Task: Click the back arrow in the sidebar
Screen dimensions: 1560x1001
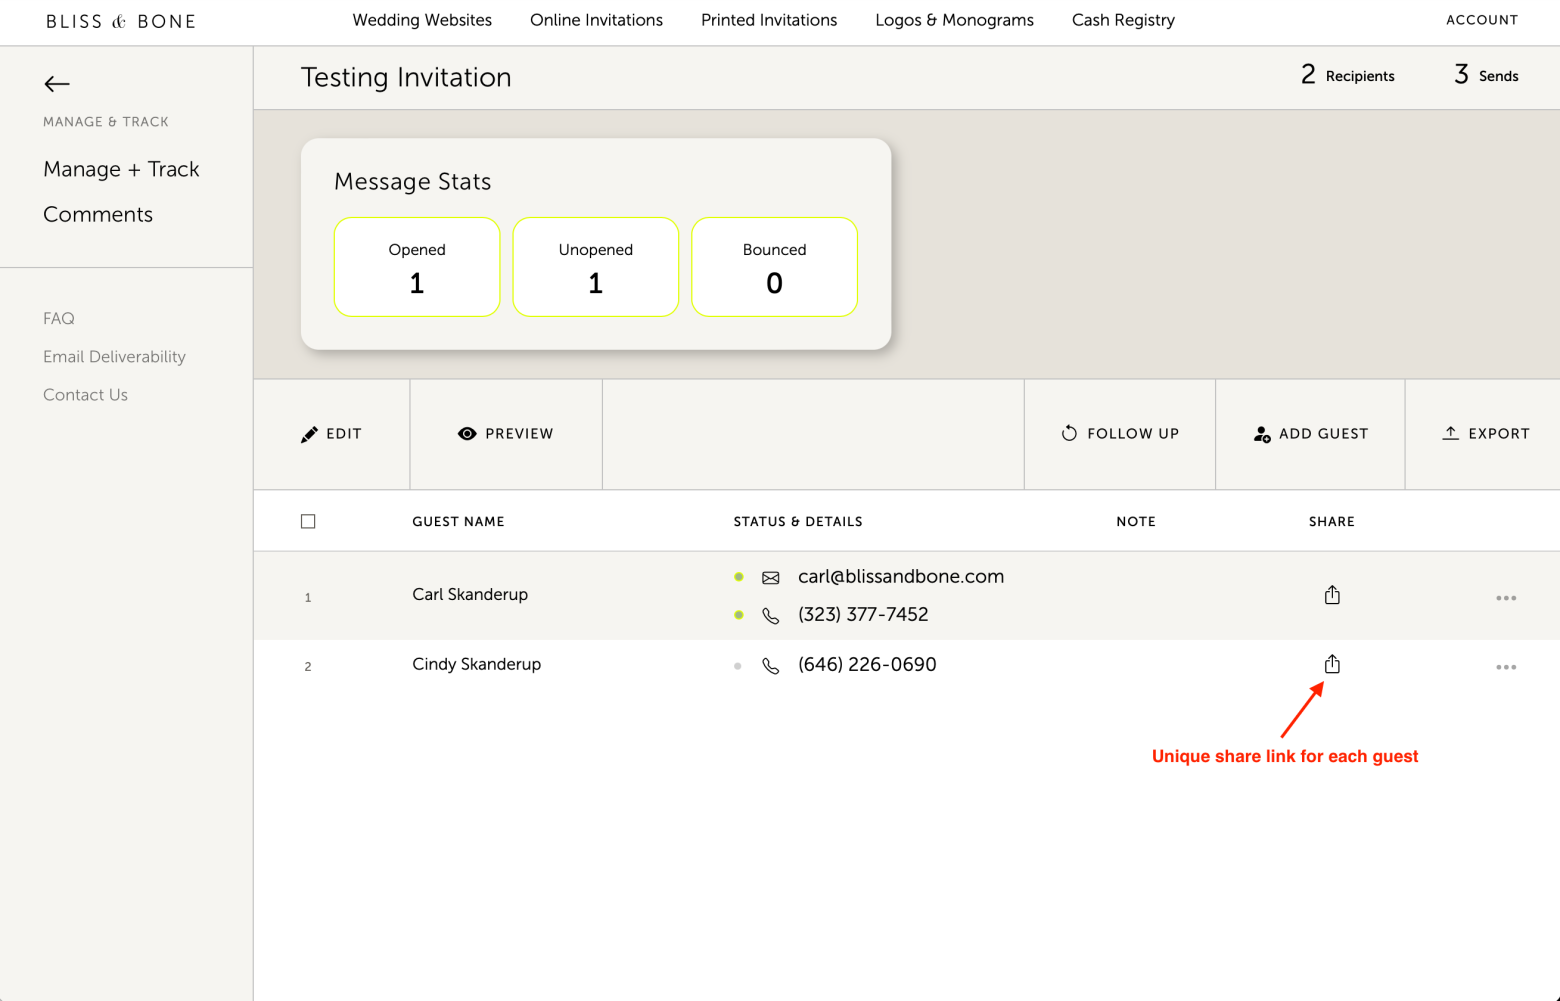Action: (57, 84)
